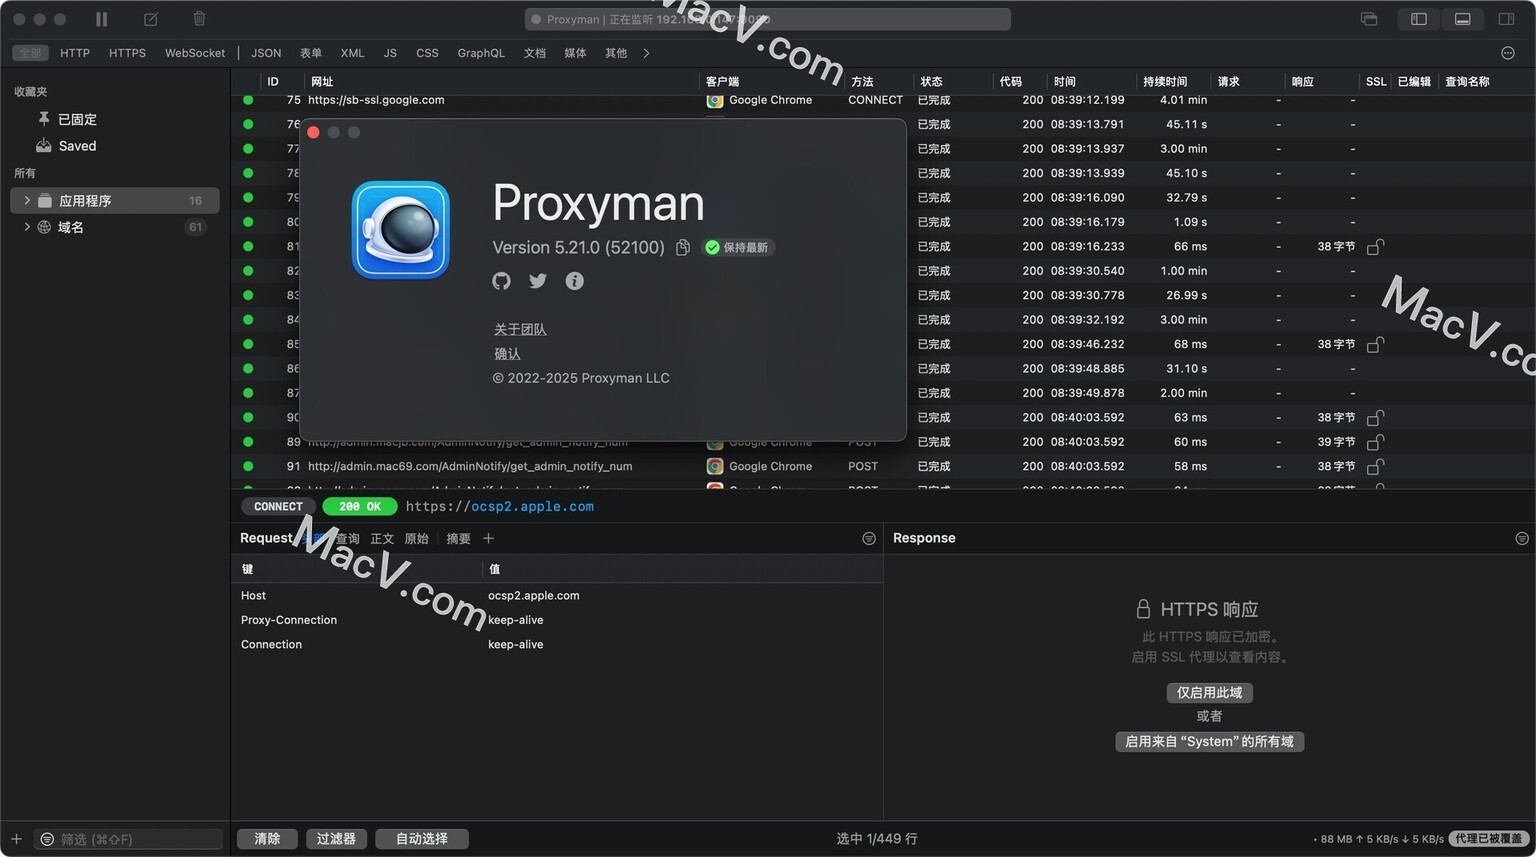Open the ellipsis menu beside filter tabs
The image size is (1536, 857).
click(1508, 53)
